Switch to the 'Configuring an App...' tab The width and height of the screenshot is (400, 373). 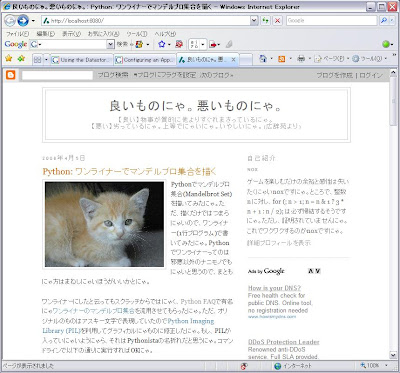[x=145, y=60]
